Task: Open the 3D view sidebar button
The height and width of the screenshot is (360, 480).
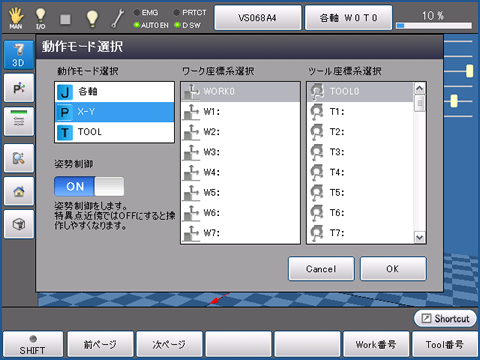Action: coord(19,55)
